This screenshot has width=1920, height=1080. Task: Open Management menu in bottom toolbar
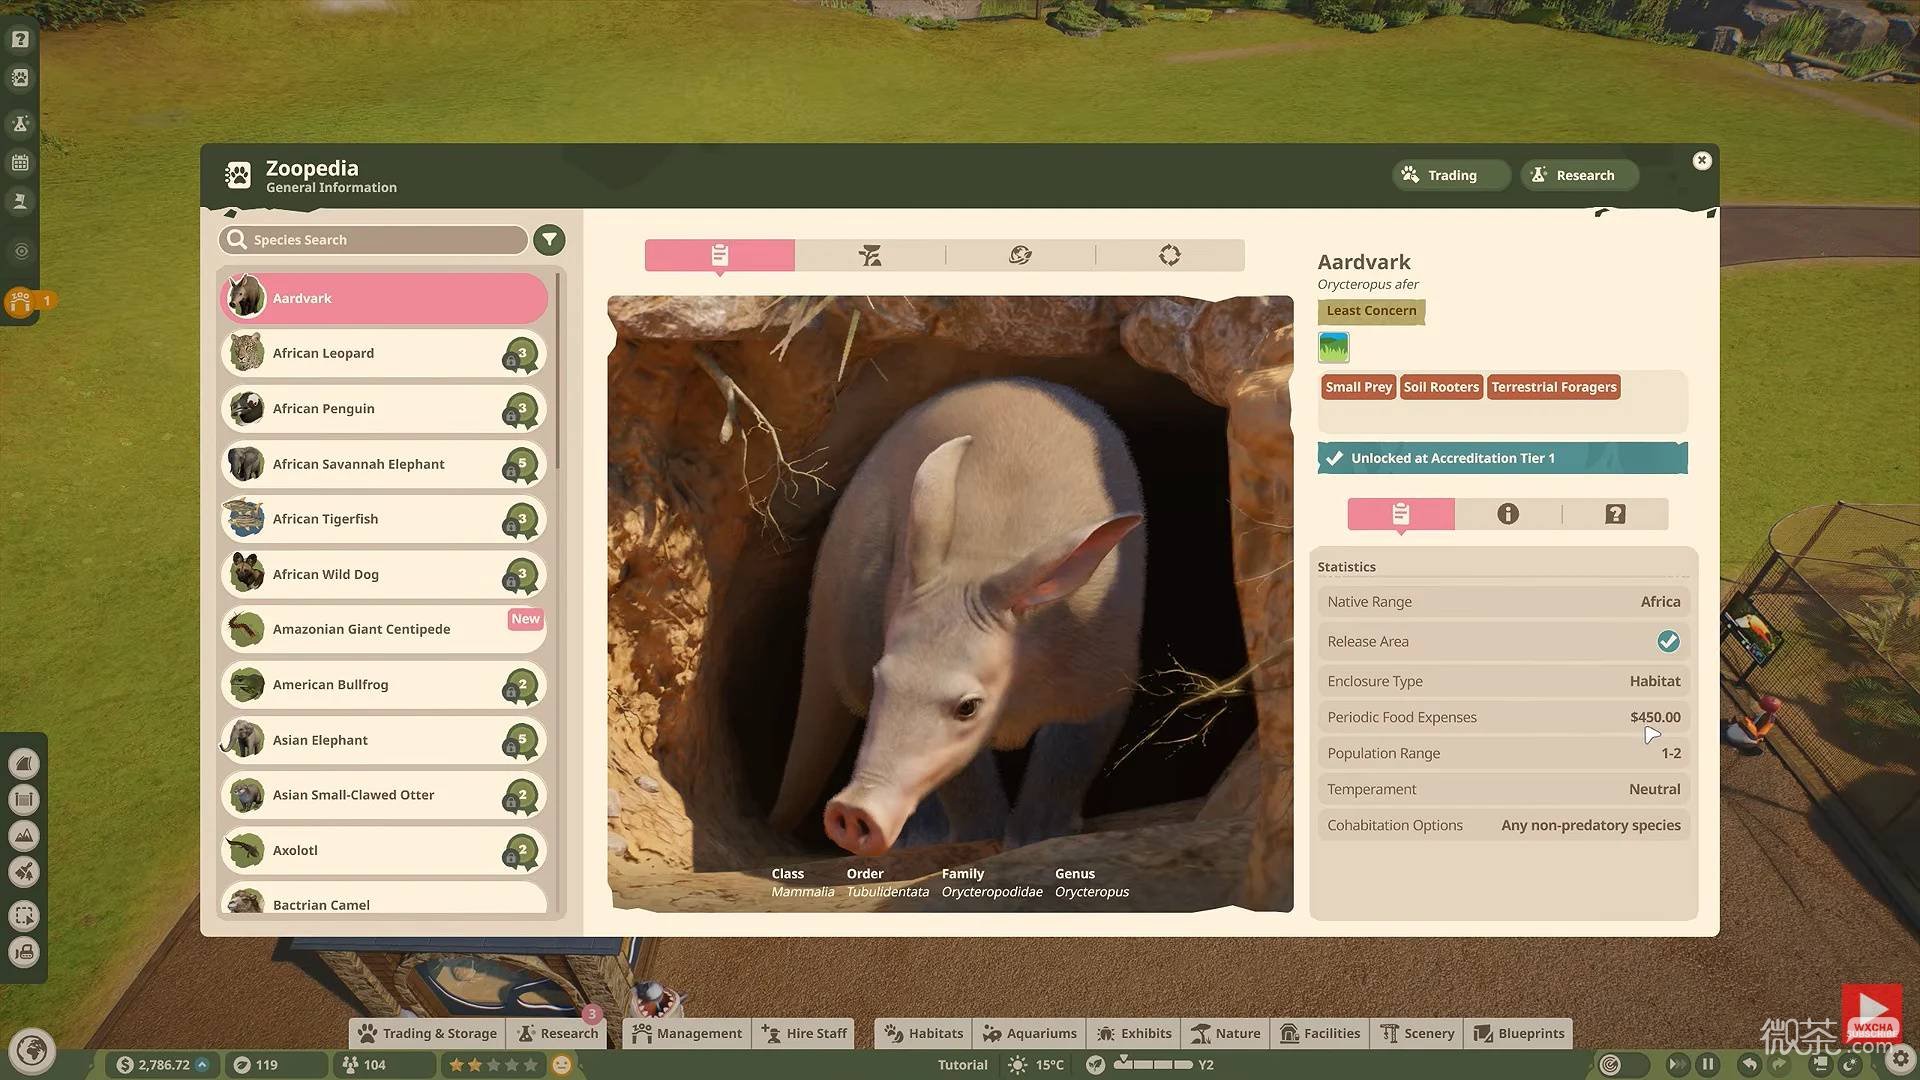pyautogui.click(x=687, y=1033)
